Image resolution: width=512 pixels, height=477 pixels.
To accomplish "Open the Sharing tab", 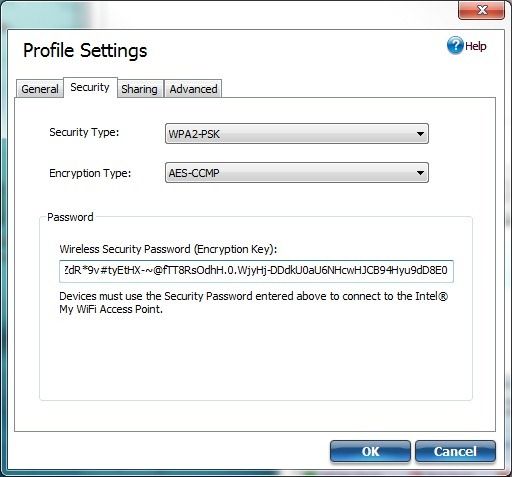I will 139,89.
